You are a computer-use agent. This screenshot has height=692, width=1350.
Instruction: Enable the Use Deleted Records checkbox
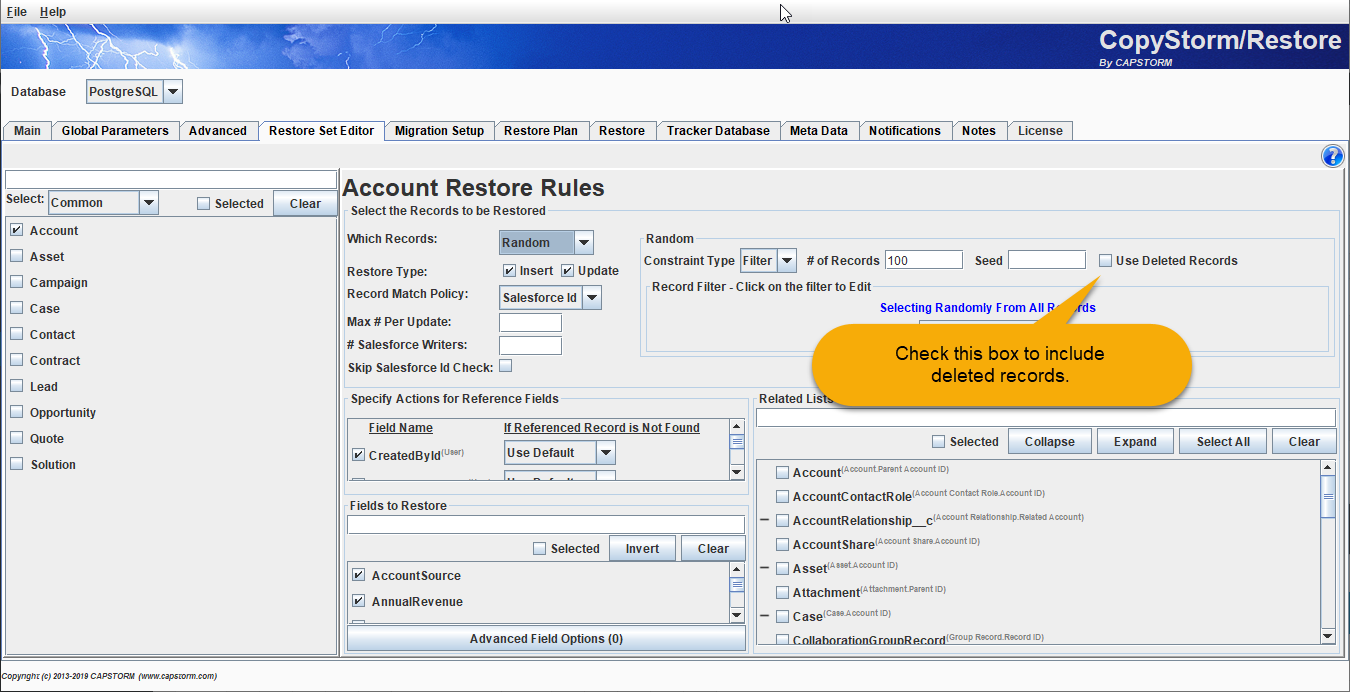pyautogui.click(x=1105, y=260)
